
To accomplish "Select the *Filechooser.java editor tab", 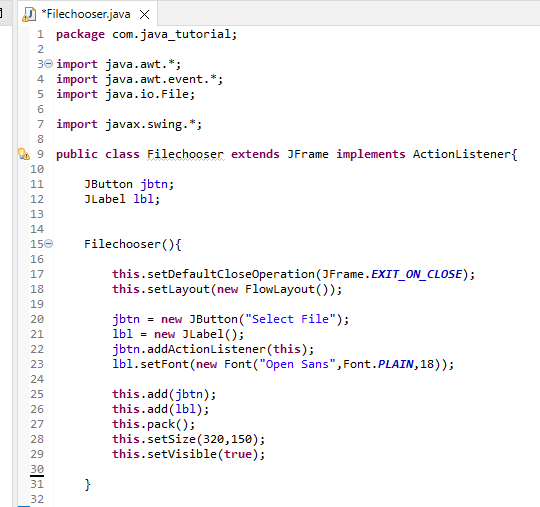I will [88, 14].
